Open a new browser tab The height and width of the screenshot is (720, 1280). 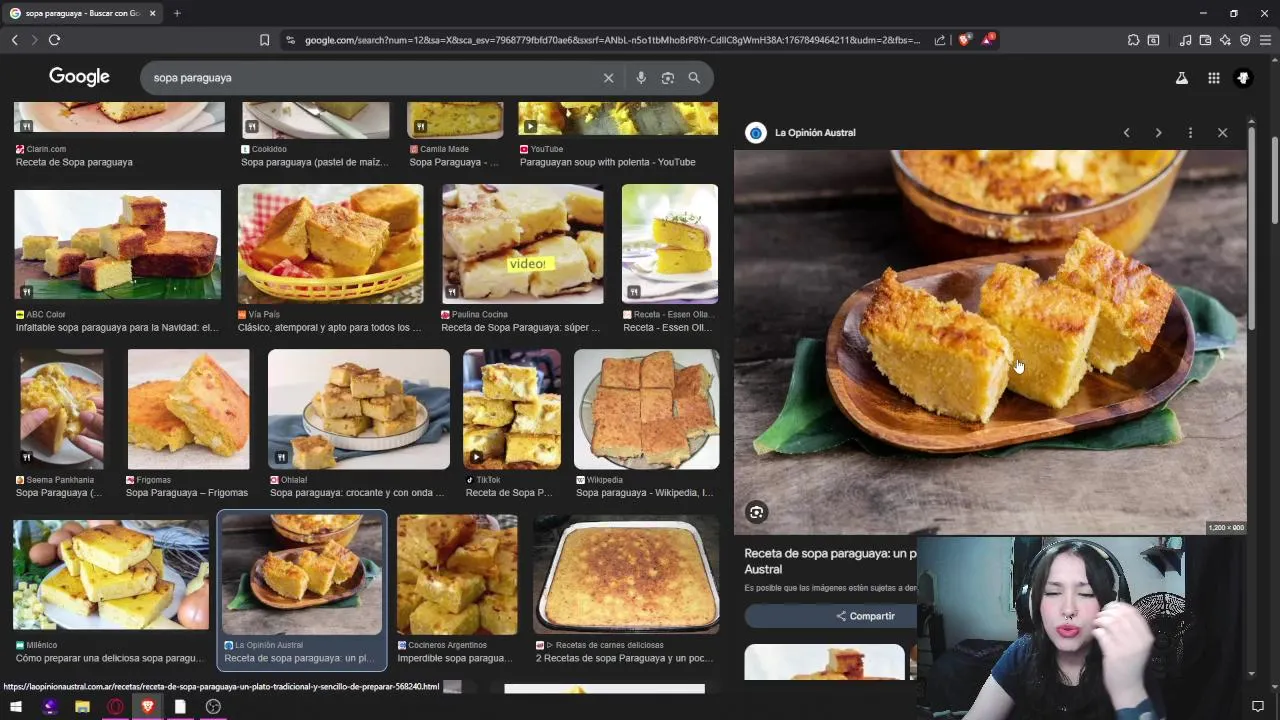(x=177, y=13)
